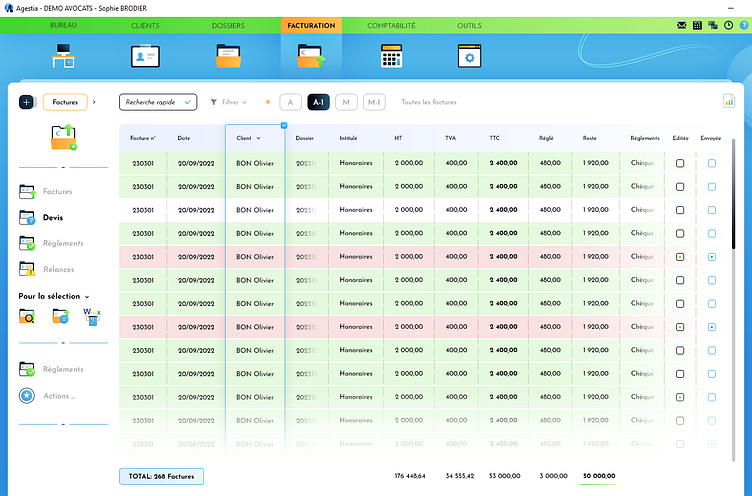This screenshot has width=752, height=496.
Task: Open the calendar icon in top bar
Action: 697,25
